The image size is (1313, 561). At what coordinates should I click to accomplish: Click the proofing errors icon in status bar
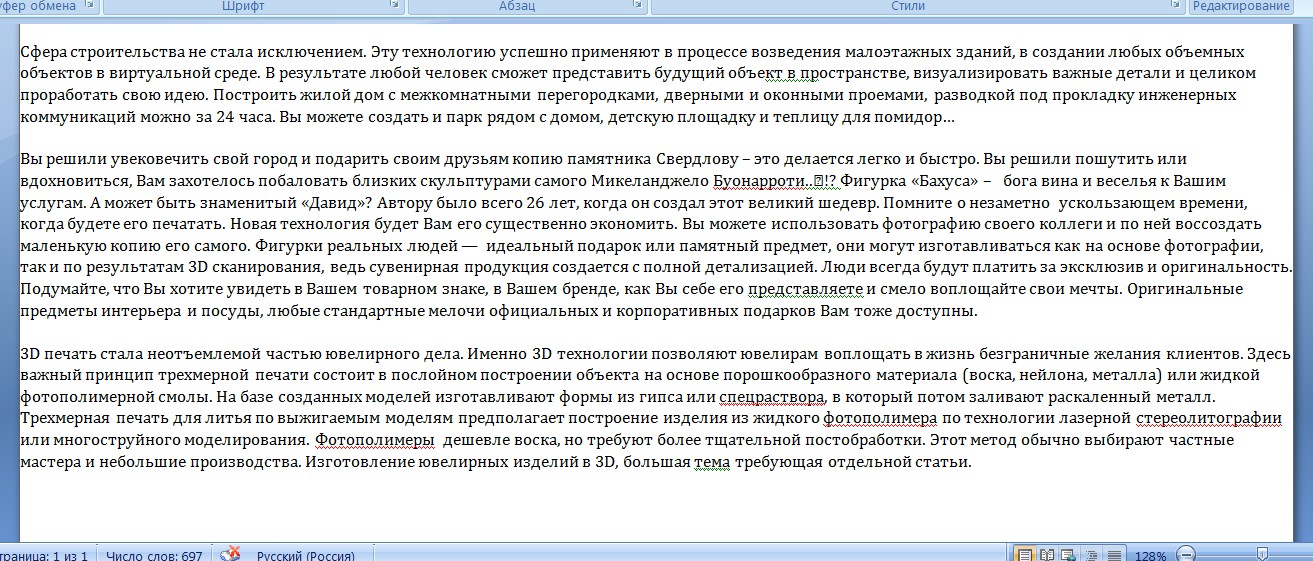[x=231, y=554]
